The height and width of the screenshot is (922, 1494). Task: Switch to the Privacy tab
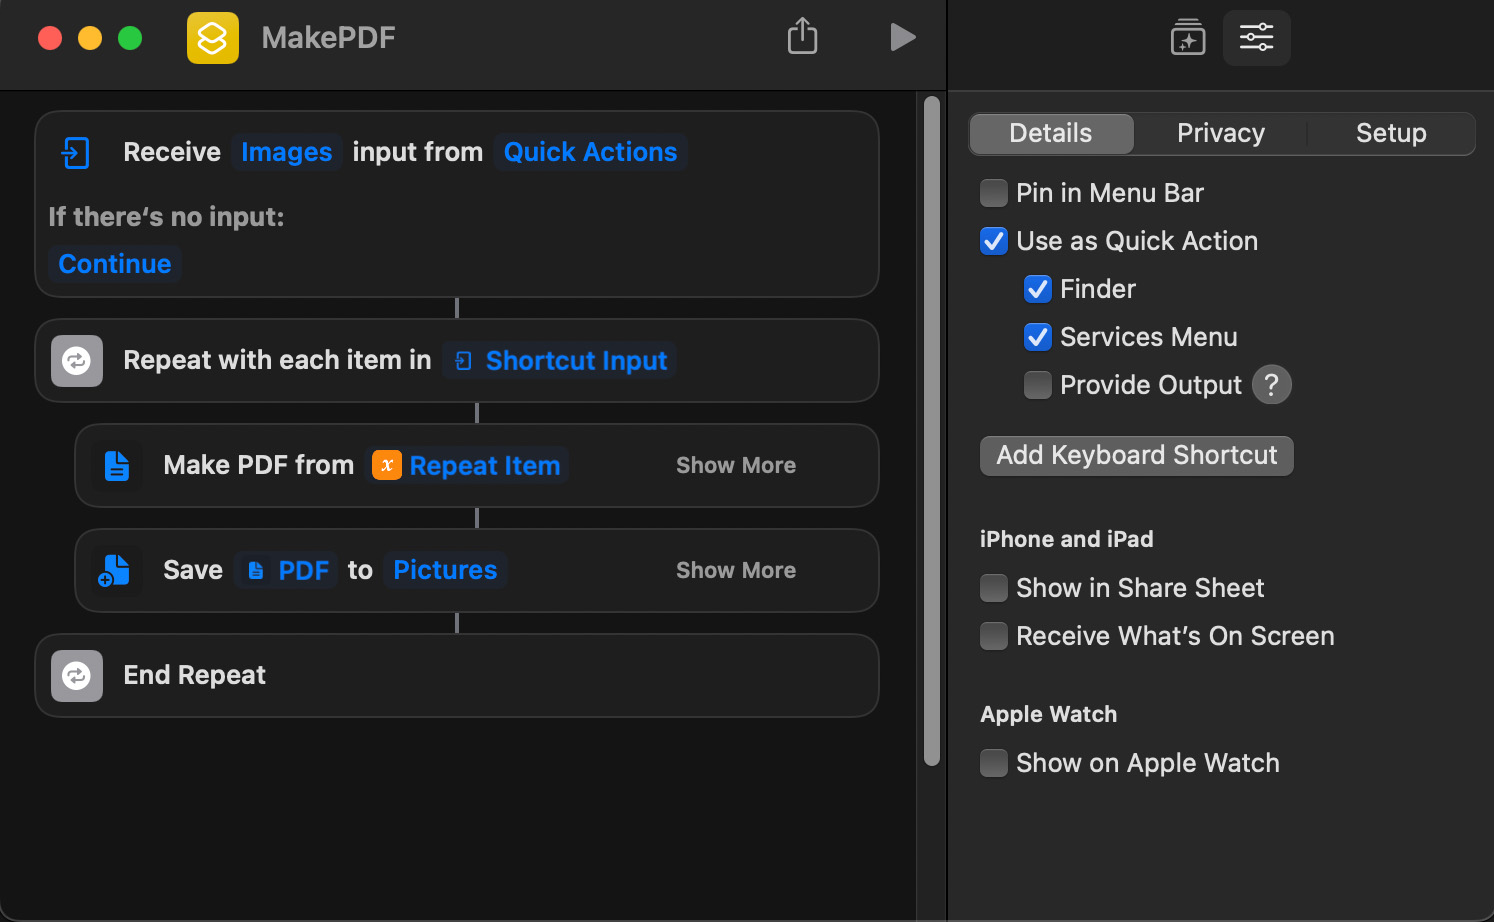pos(1220,133)
